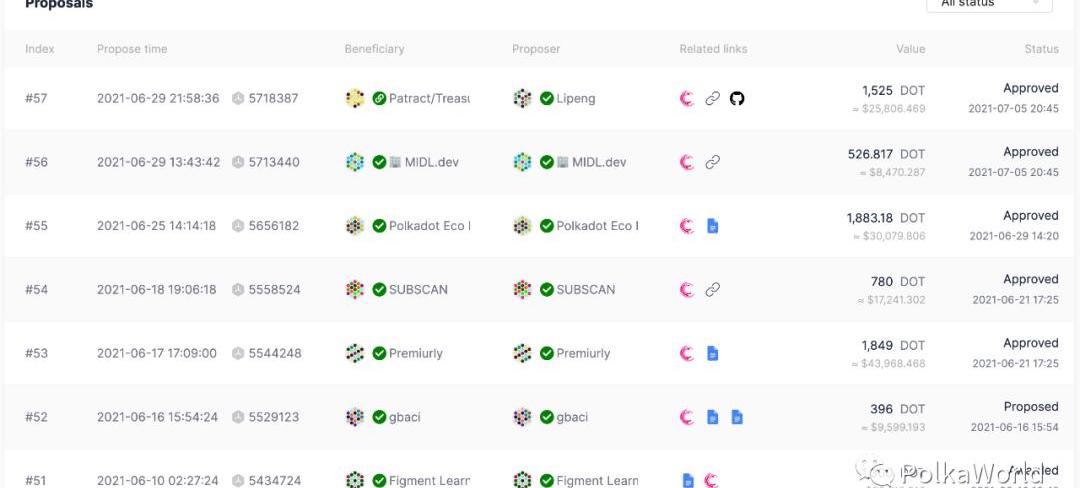Open the GitHub link for proposal #57
This screenshot has height=488, width=1080.
click(x=737, y=98)
